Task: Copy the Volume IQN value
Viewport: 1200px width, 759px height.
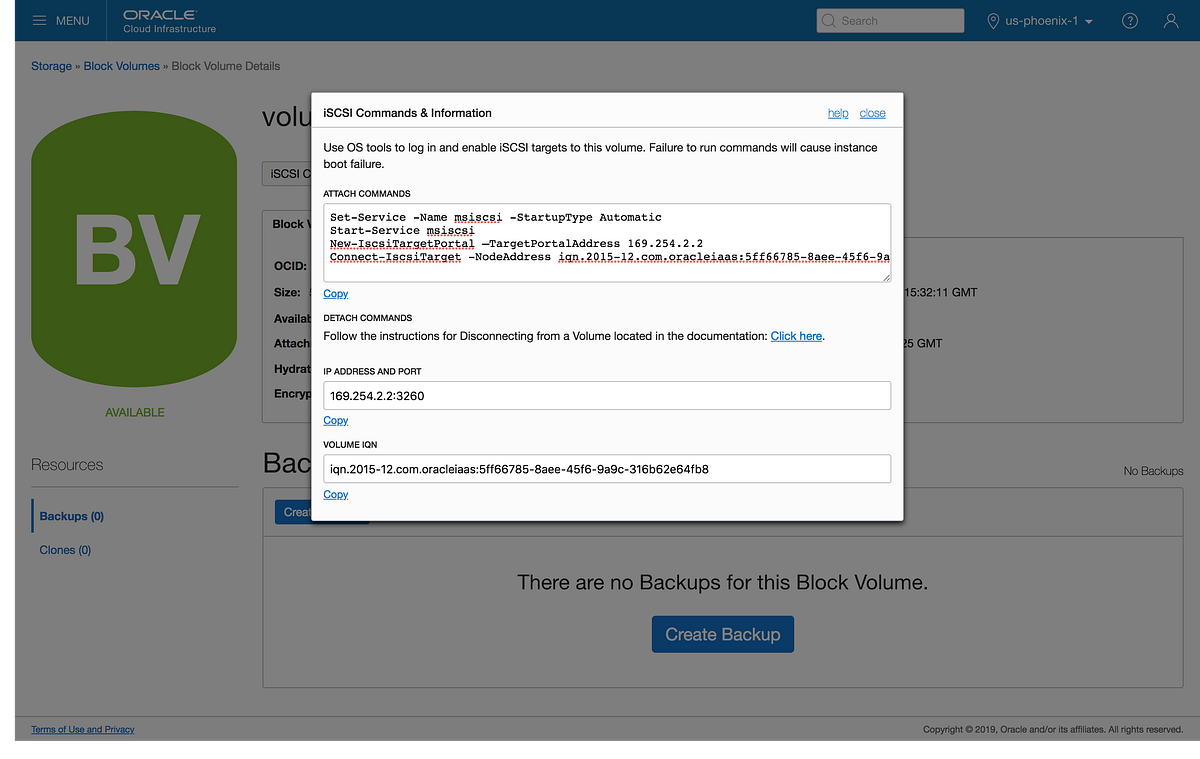Action: pyautogui.click(x=335, y=494)
